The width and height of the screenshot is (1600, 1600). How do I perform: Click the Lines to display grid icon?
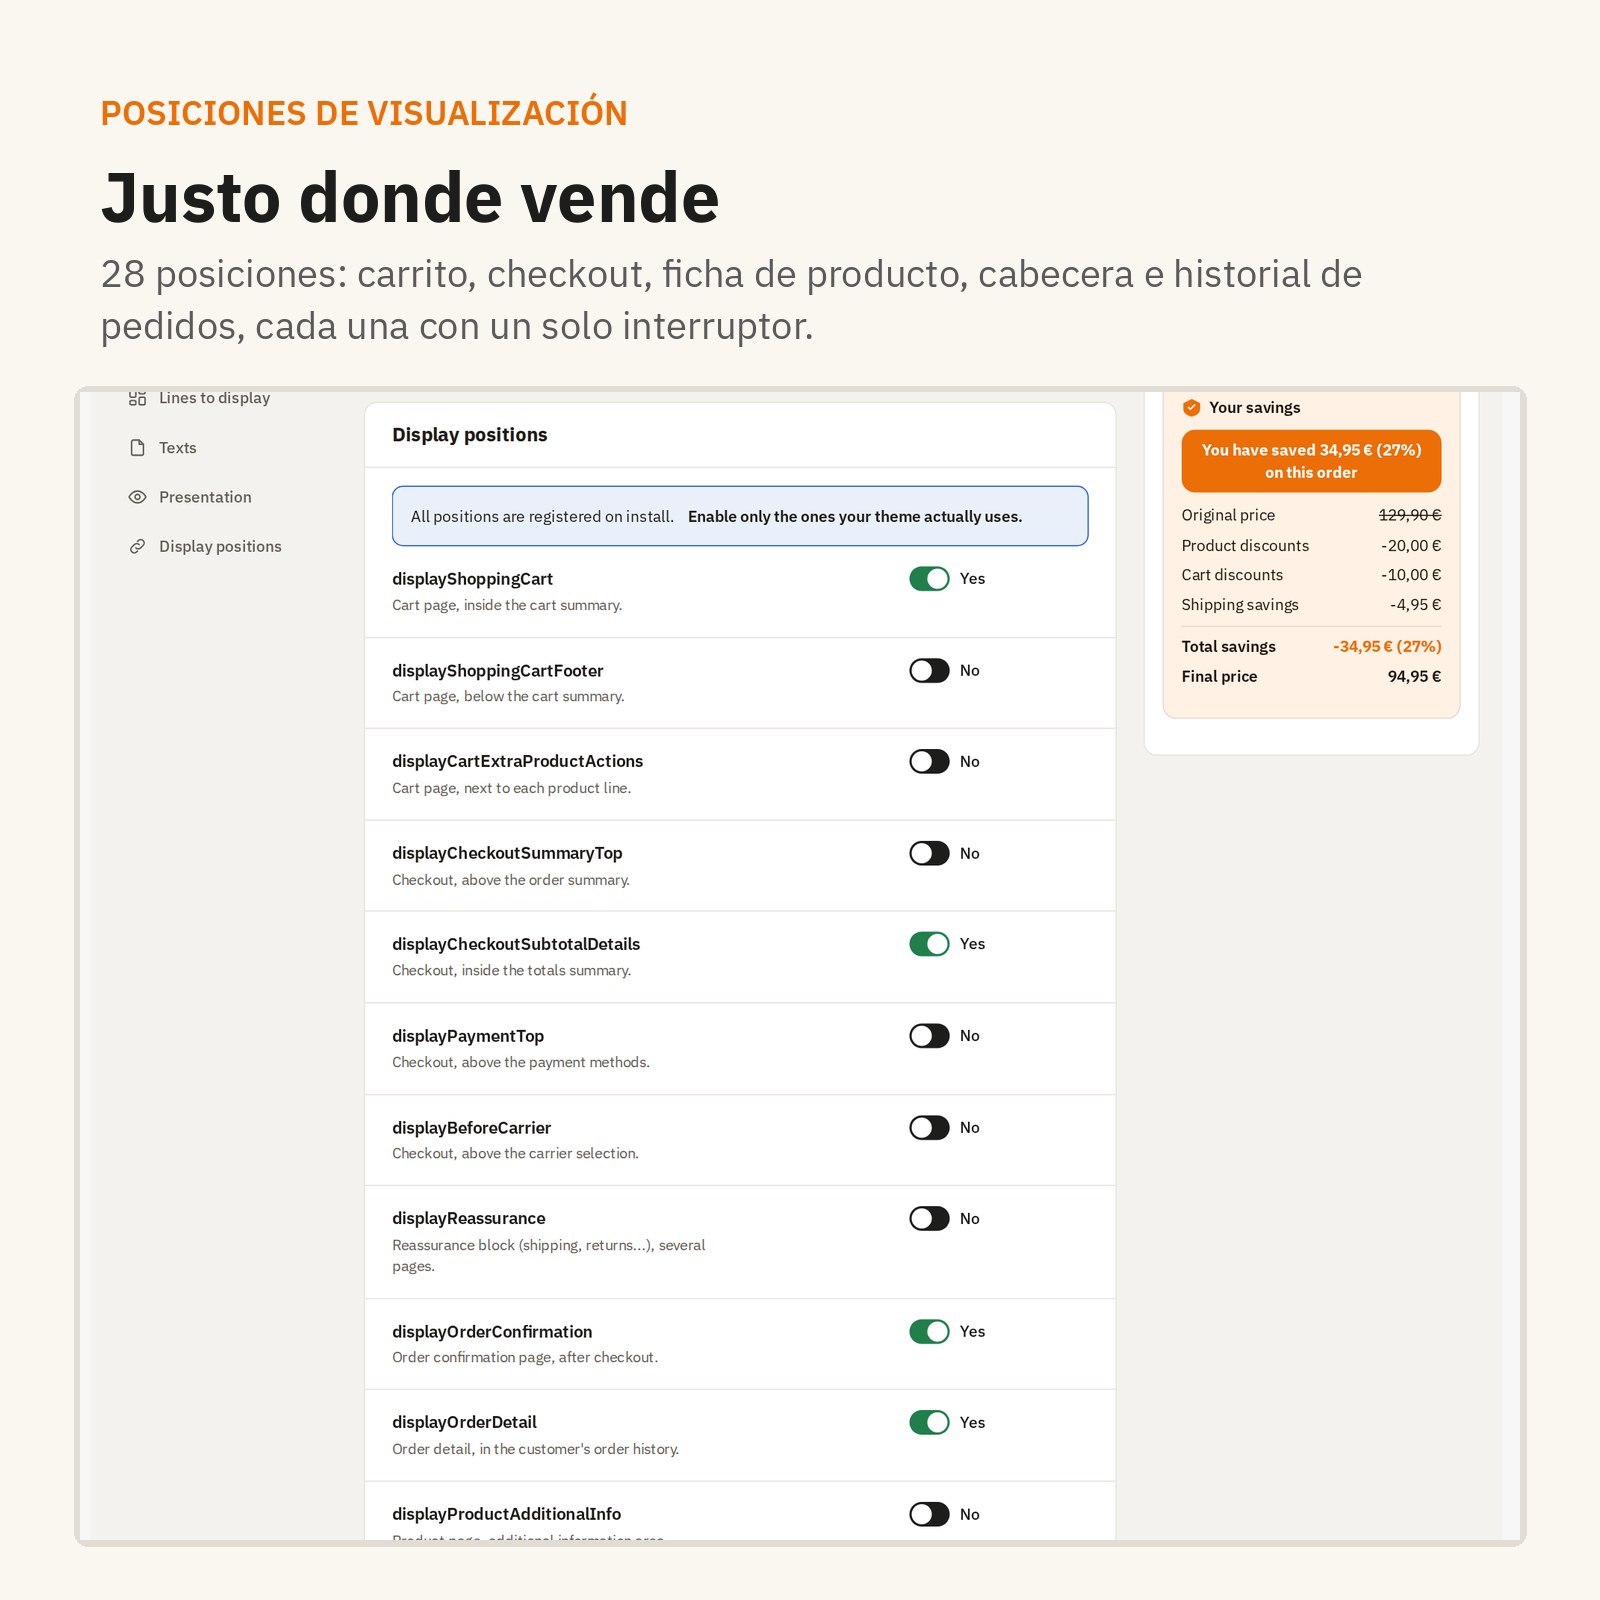[138, 398]
